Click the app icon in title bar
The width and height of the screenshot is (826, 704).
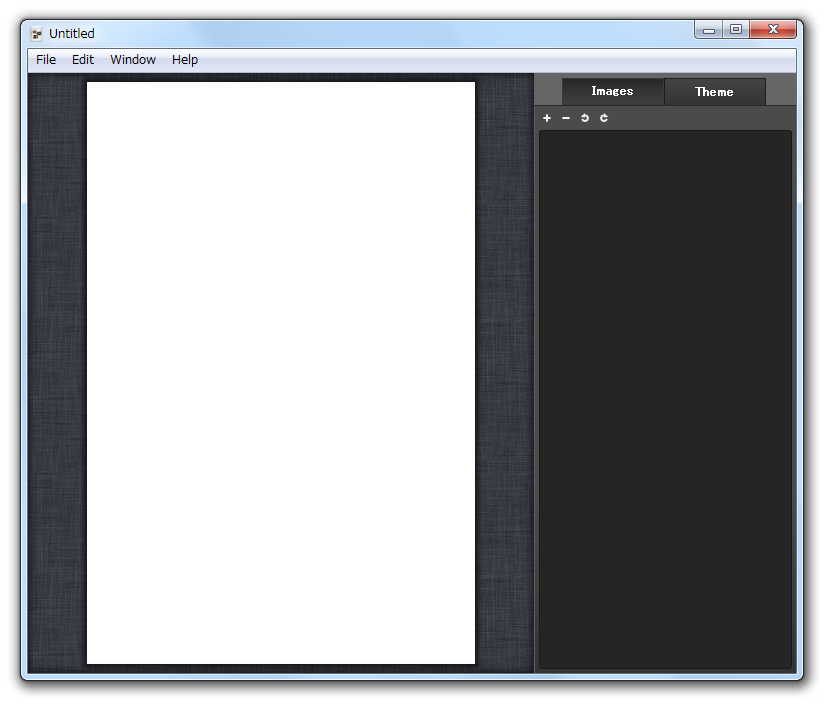tap(36, 34)
